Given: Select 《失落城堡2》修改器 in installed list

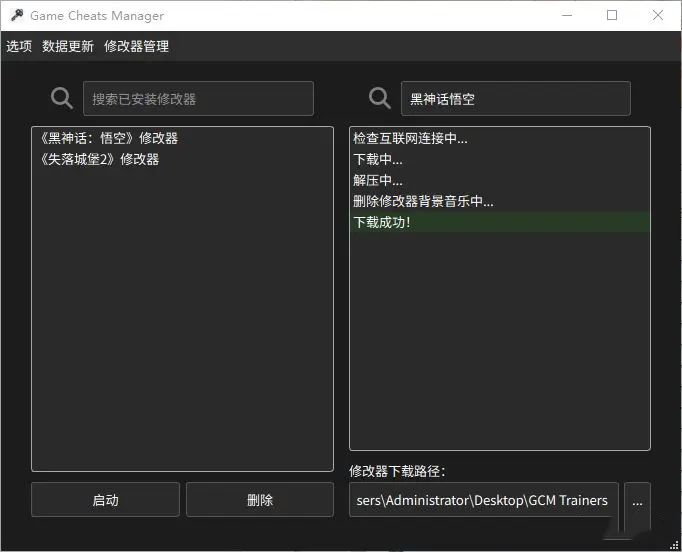Looking at the screenshot, I should point(99,159).
